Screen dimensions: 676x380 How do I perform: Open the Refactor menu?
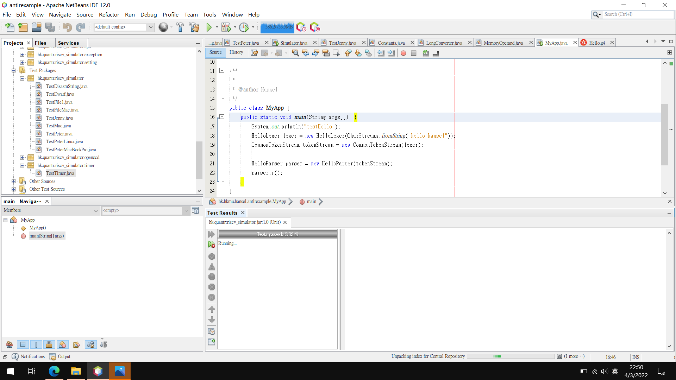point(108,15)
